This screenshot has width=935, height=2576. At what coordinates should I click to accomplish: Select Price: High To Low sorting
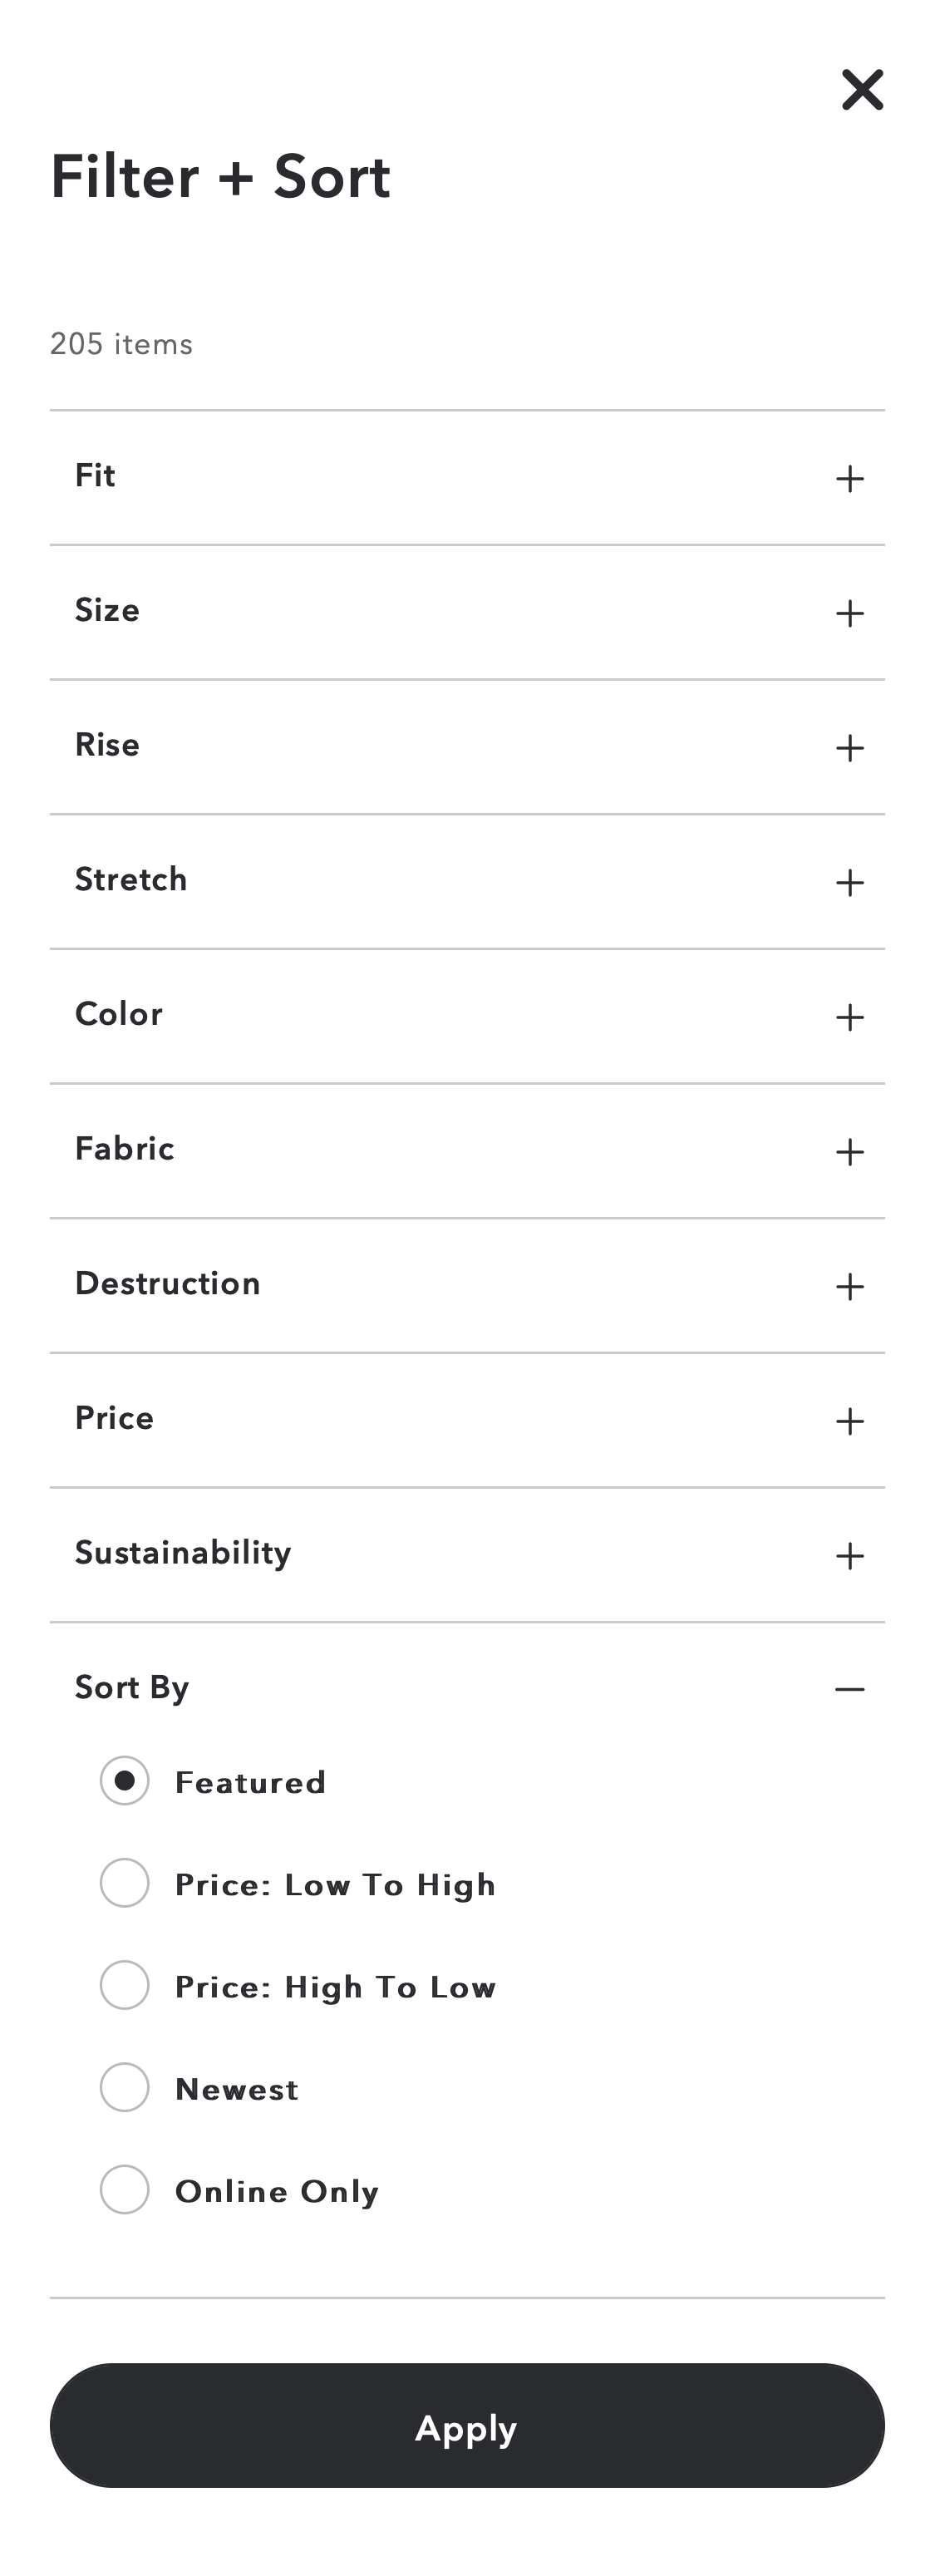(124, 1986)
